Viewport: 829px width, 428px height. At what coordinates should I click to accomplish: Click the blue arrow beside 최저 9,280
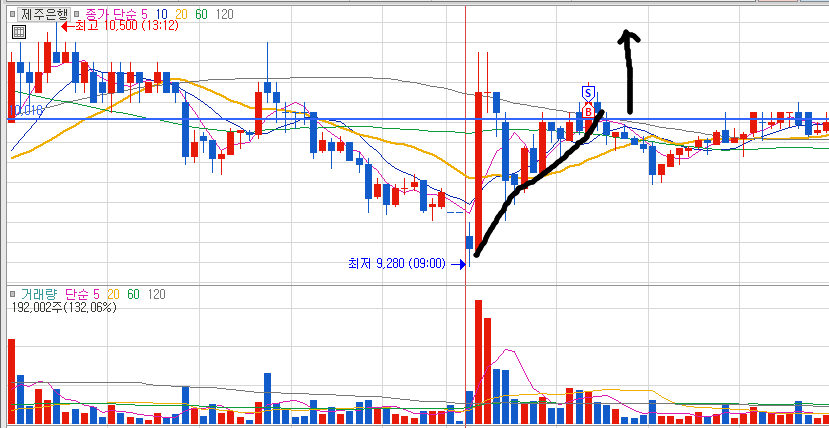click(x=457, y=264)
